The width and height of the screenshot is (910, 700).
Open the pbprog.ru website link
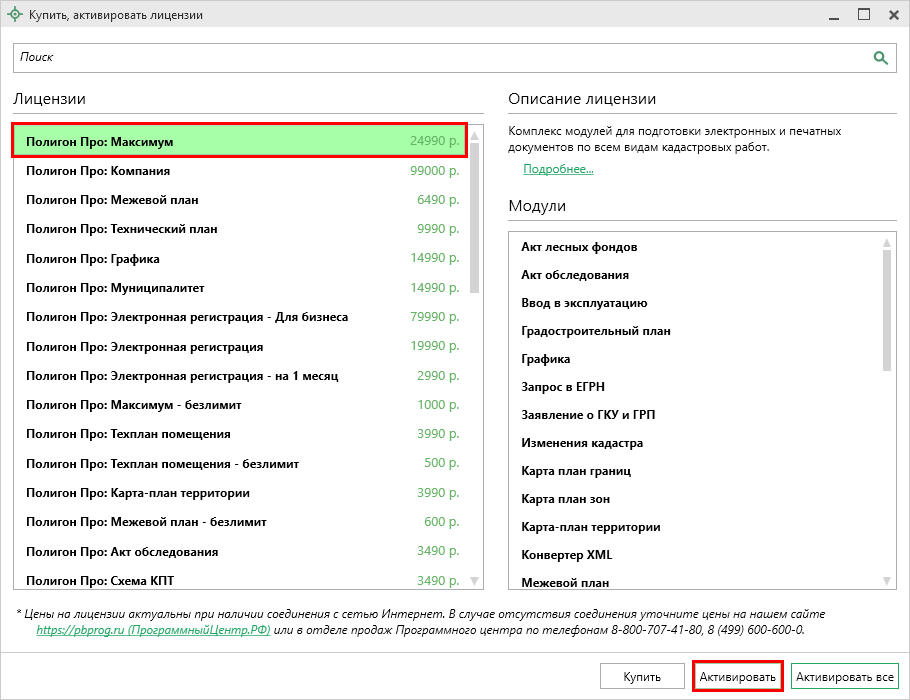pyautogui.click(x=153, y=630)
